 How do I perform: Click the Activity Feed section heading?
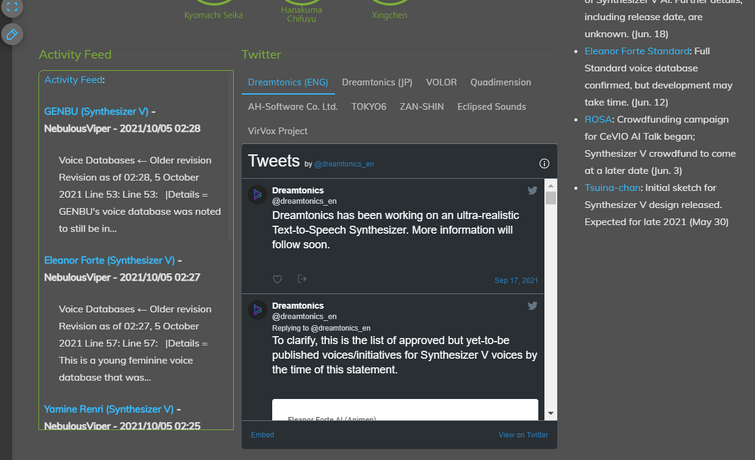[75, 54]
